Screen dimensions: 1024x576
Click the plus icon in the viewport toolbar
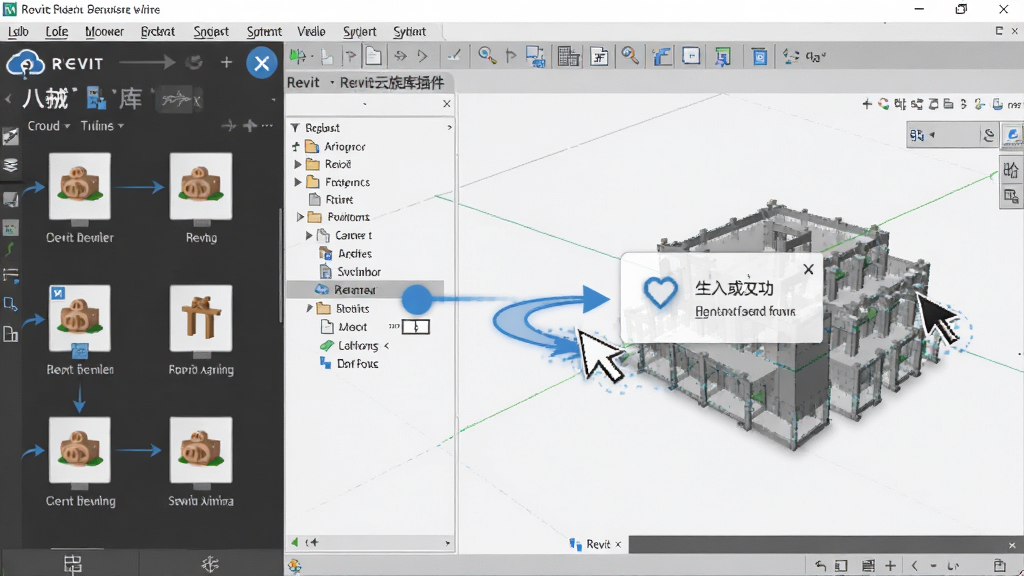point(867,104)
